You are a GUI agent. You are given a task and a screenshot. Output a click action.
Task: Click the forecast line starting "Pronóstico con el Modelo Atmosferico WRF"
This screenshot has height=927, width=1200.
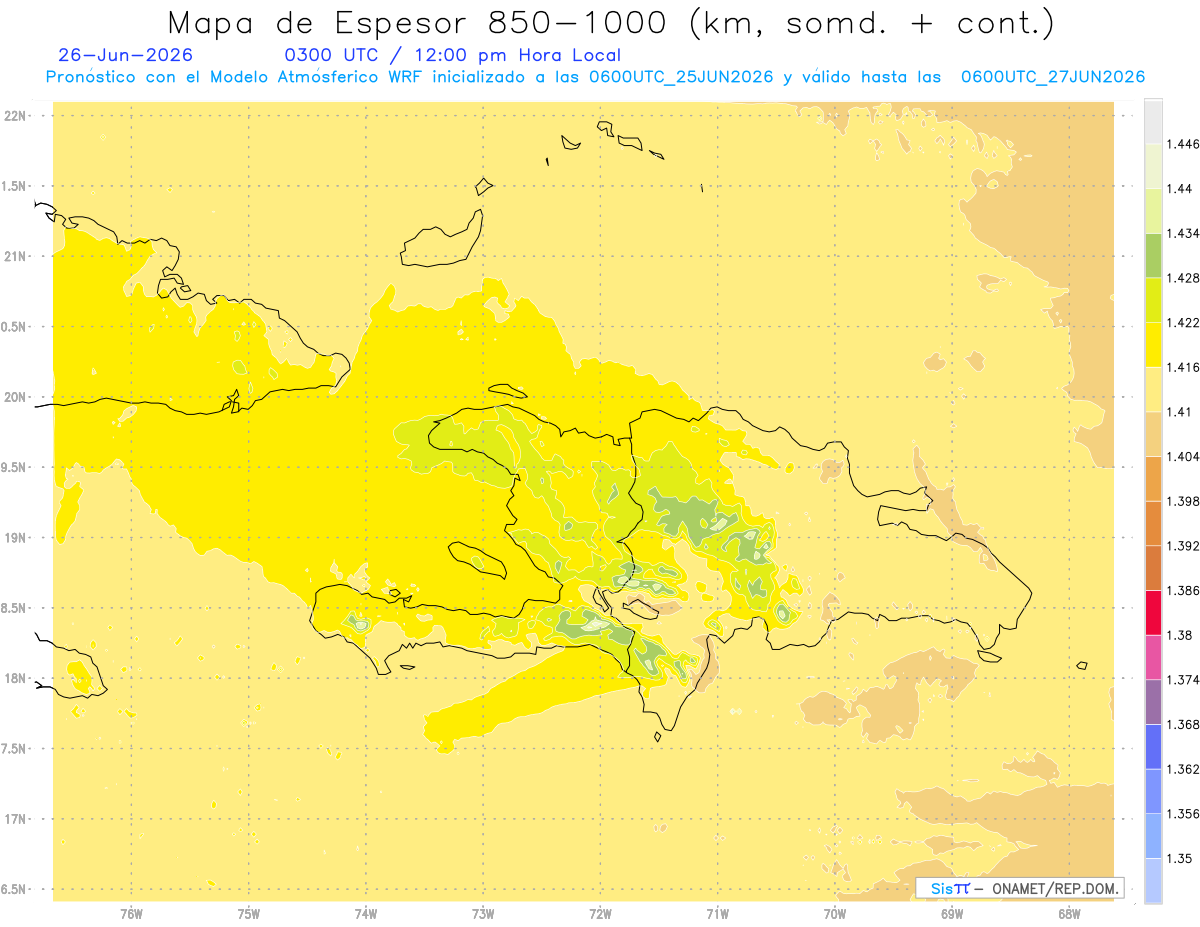[595, 77]
